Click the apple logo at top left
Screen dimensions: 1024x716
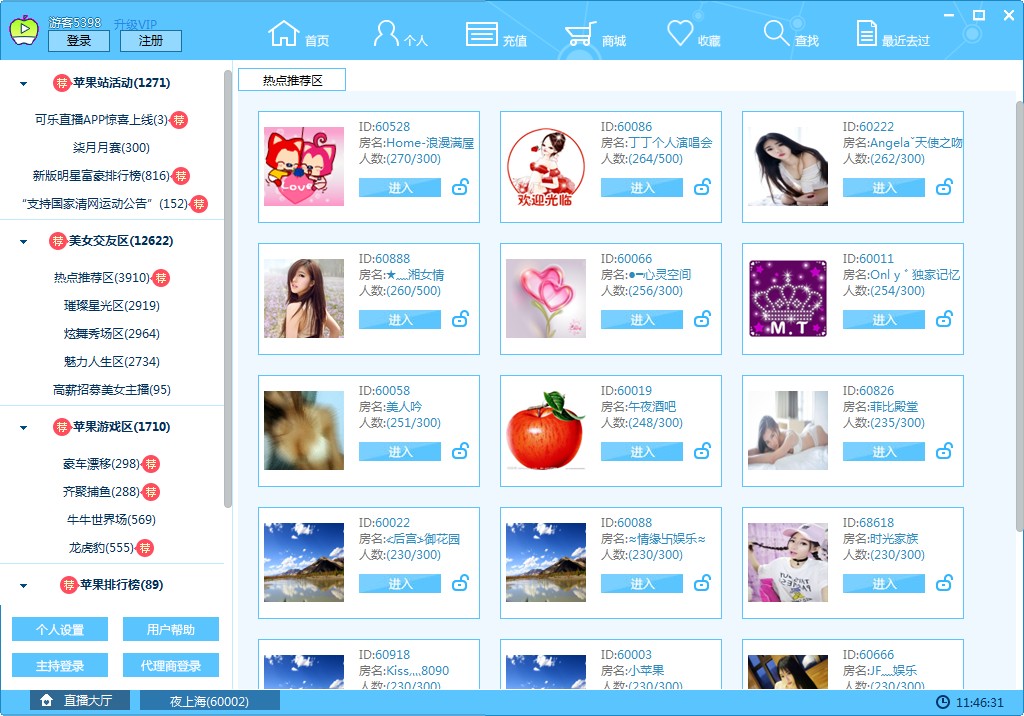[23, 29]
